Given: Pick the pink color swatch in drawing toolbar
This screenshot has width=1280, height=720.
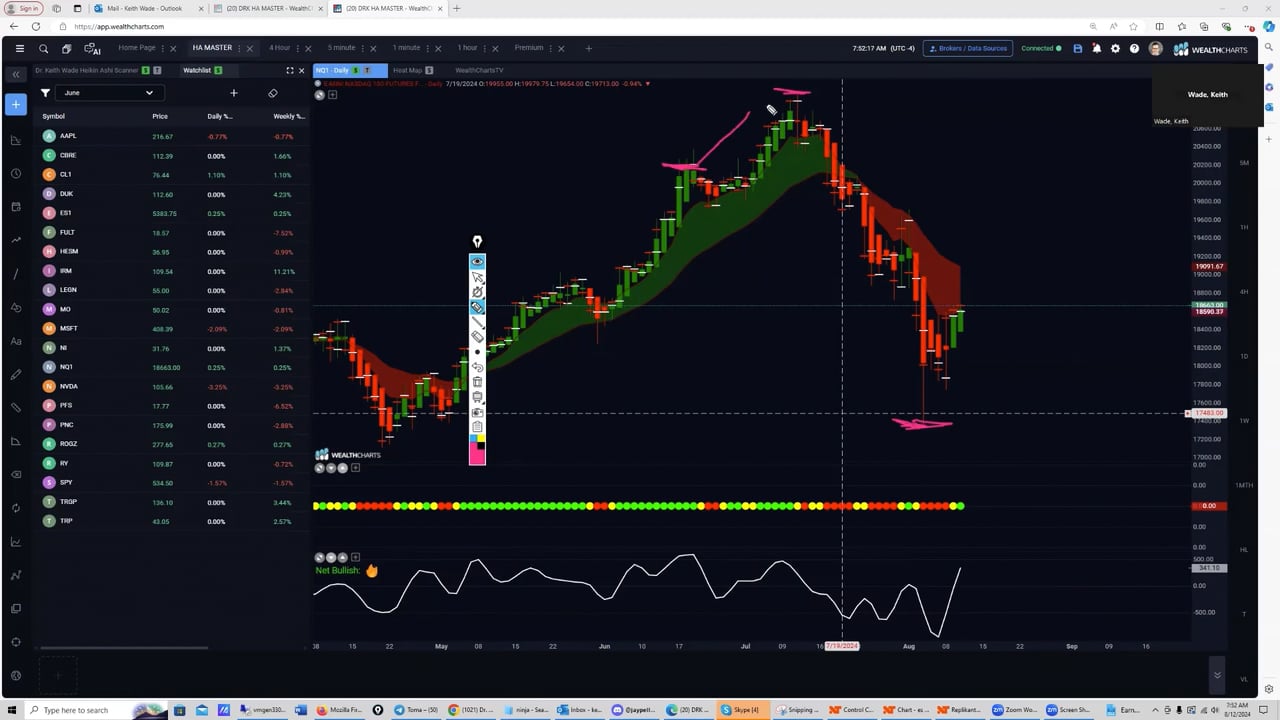Looking at the screenshot, I should pyautogui.click(x=477, y=455).
